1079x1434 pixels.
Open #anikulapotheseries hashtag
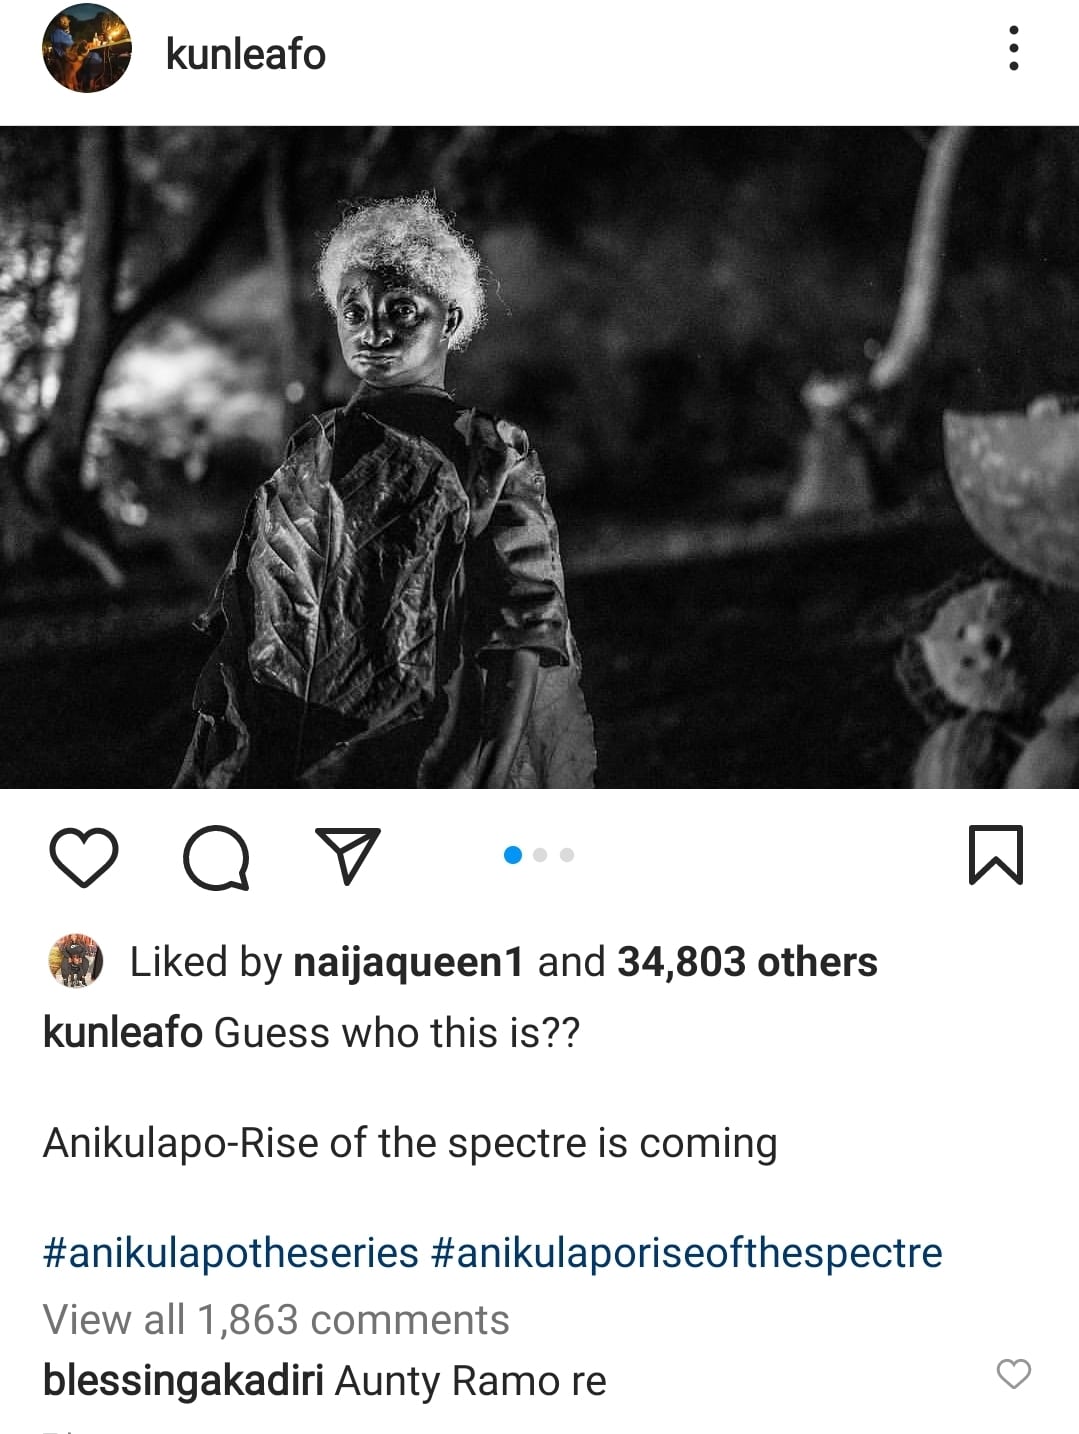[231, 1253]
